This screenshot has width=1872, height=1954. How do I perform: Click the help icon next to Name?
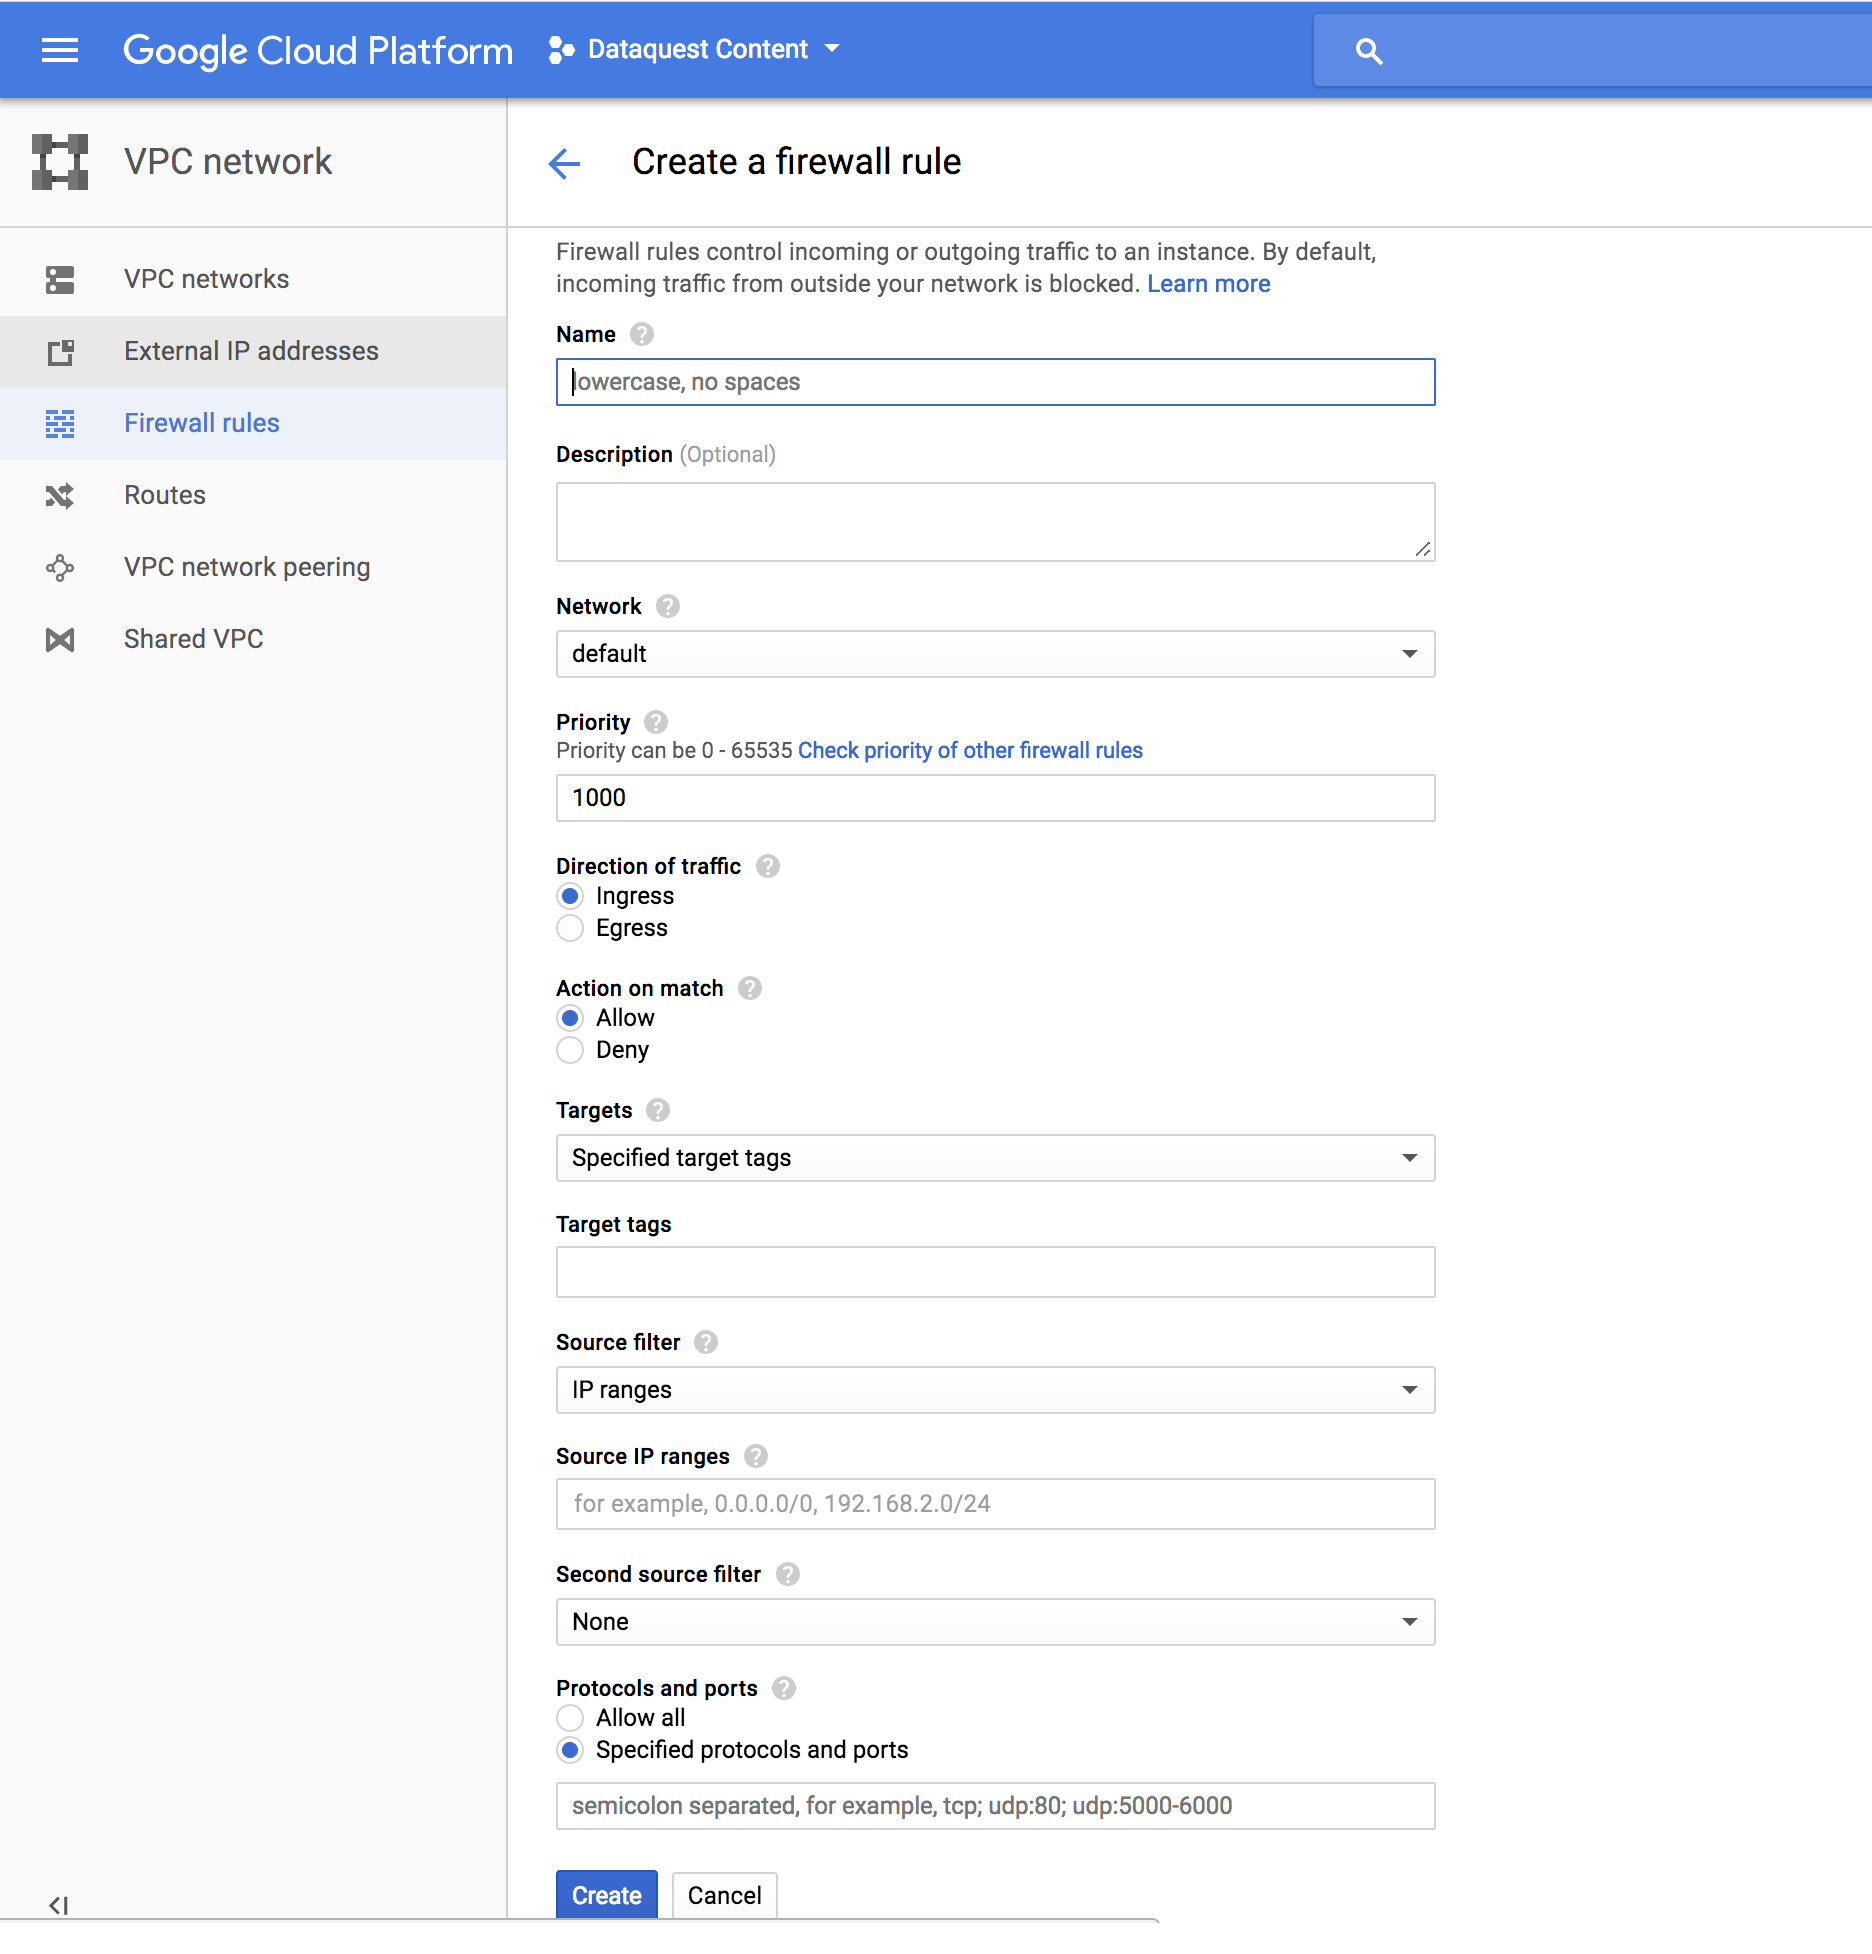click(x=642, y=334)
